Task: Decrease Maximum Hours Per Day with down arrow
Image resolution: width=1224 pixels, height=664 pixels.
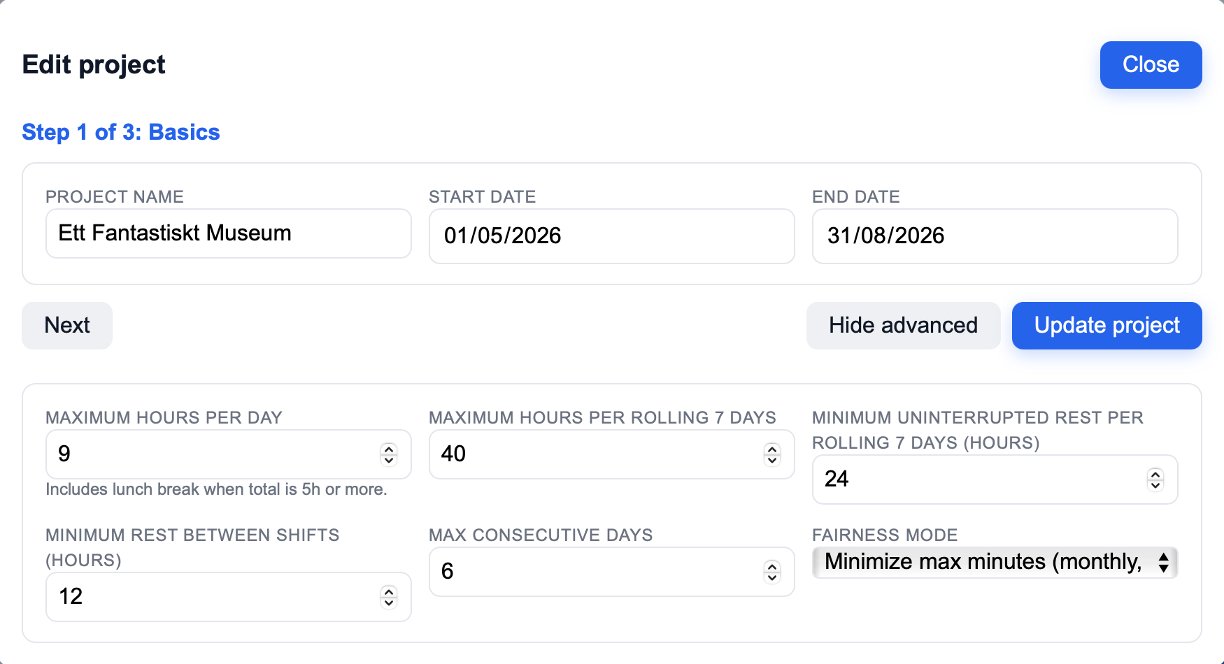Action: (389, 460)
